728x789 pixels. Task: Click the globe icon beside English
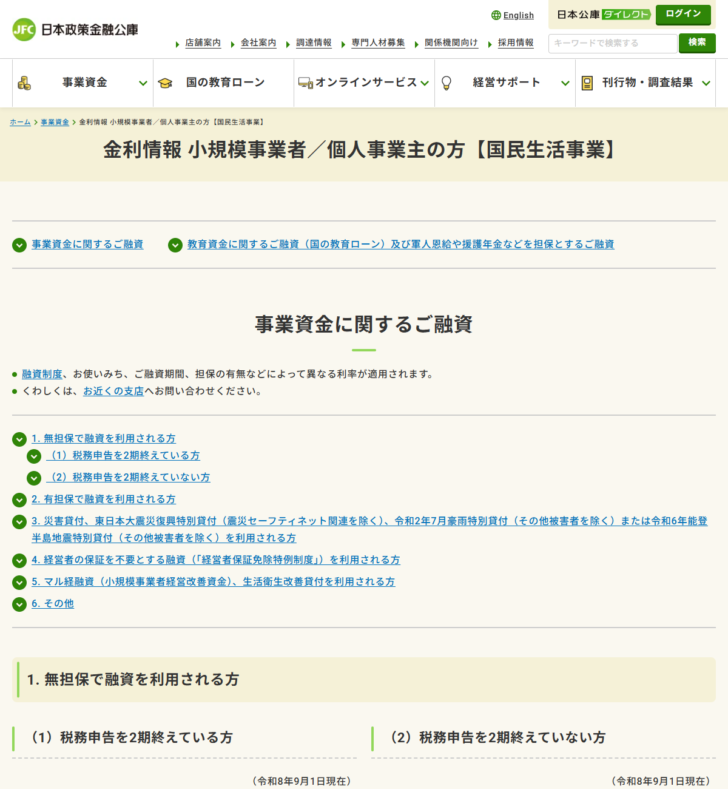[x=496, y=16]
